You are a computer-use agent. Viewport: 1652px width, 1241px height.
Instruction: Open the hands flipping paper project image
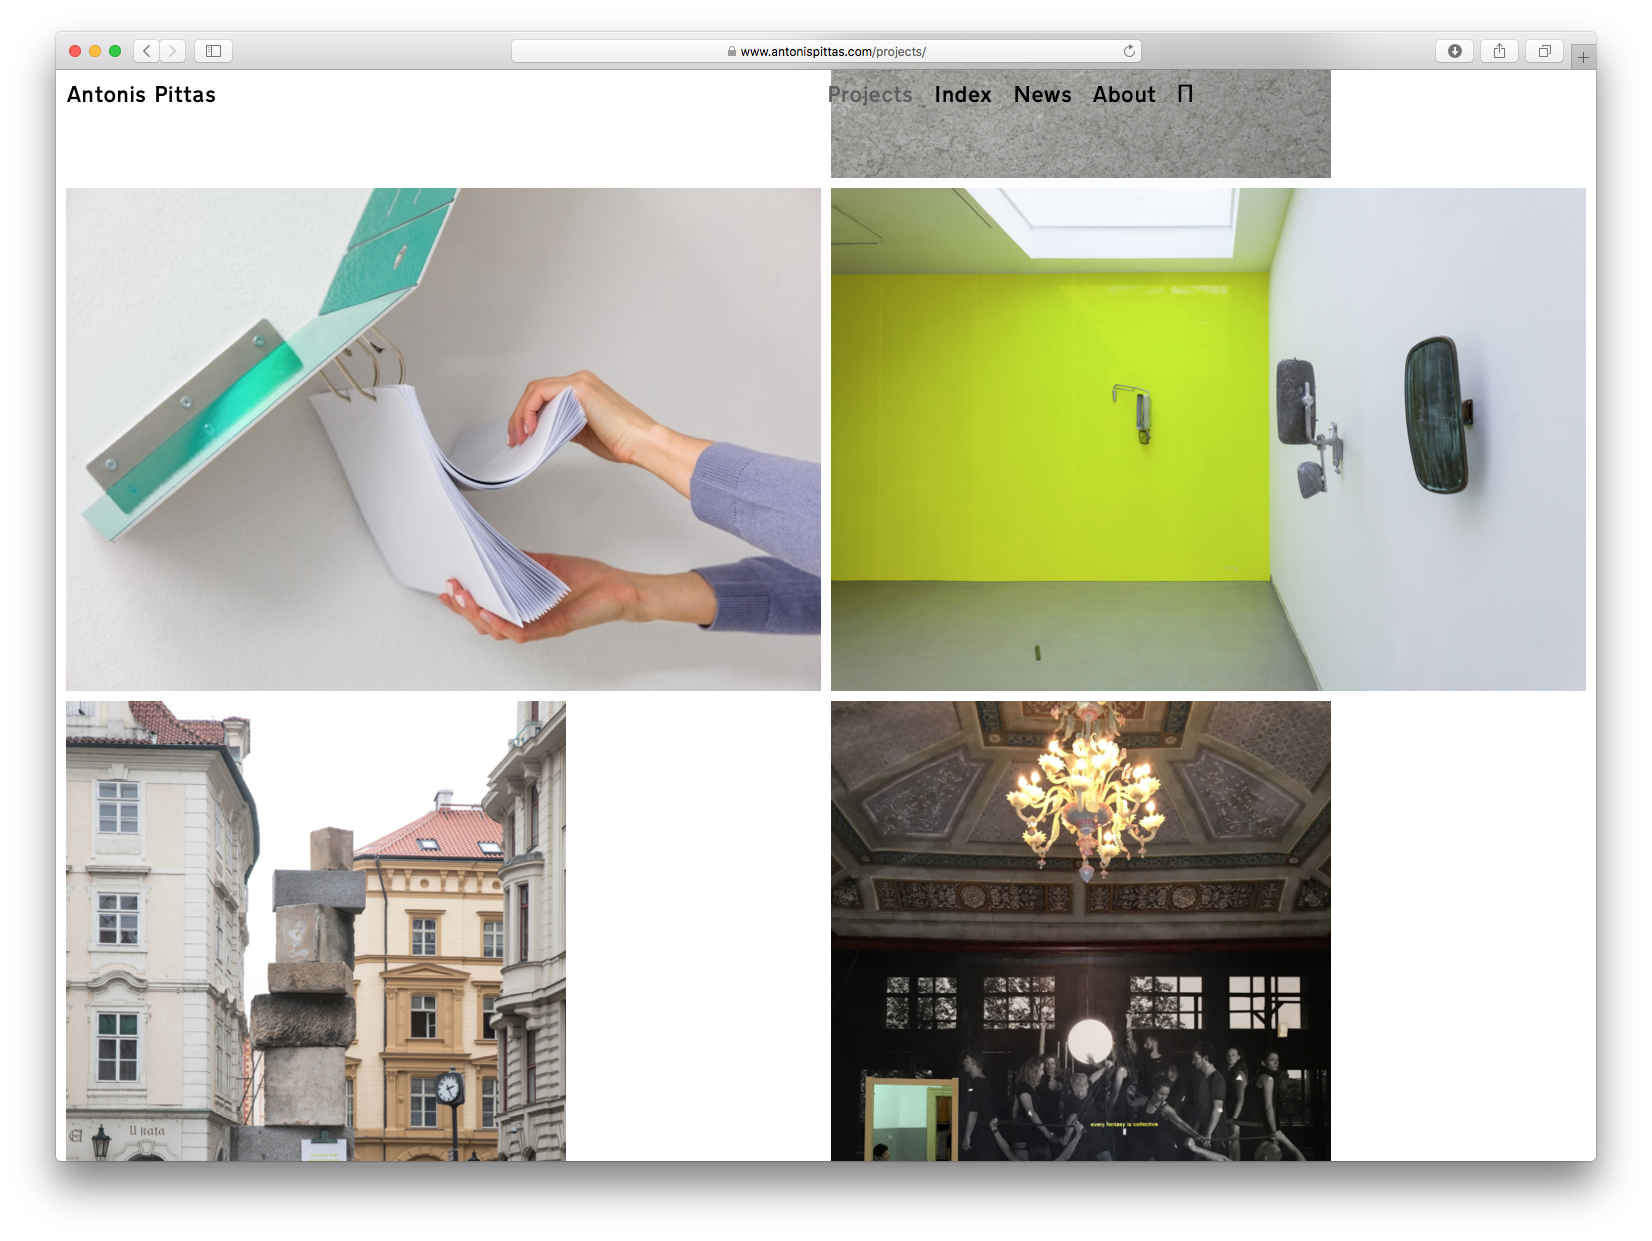[x=443, y=439]
